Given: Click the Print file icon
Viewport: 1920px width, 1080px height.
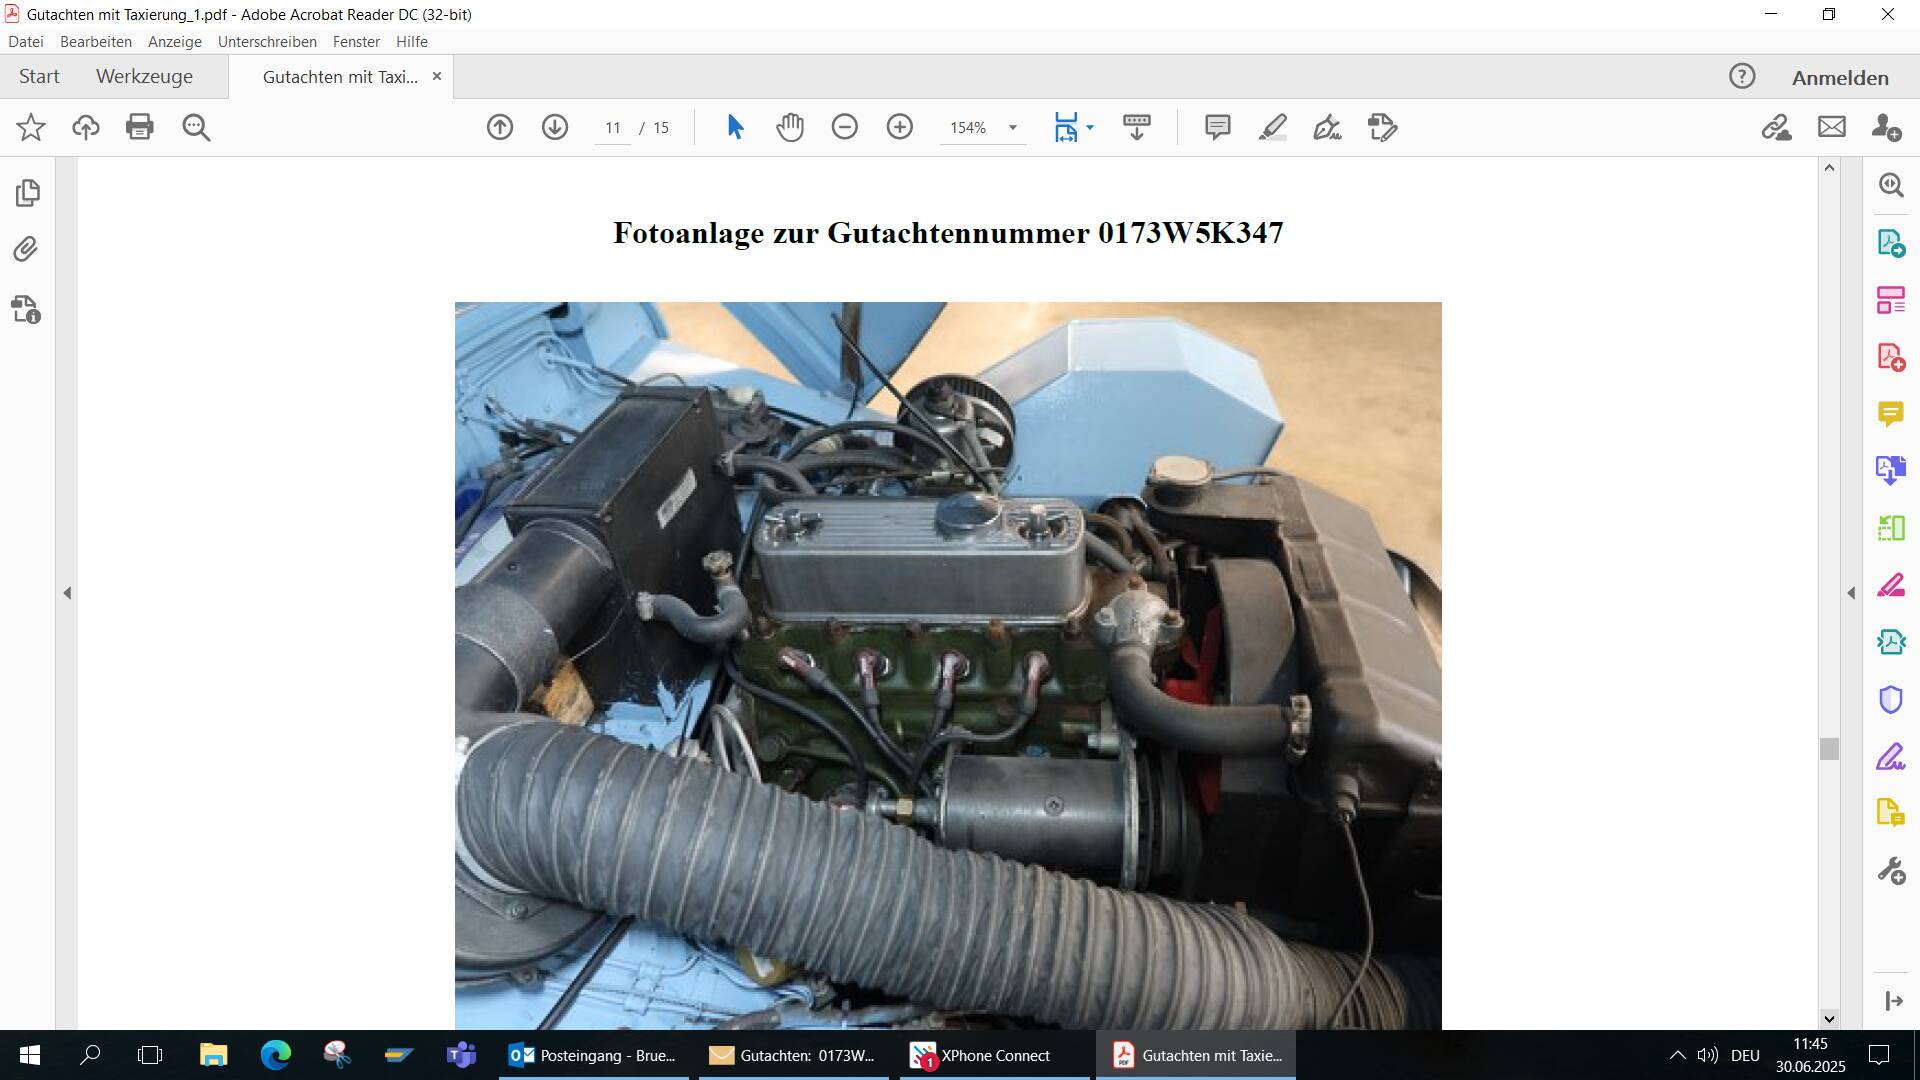Looking at the screenshot, I should [x=140, y=127].
